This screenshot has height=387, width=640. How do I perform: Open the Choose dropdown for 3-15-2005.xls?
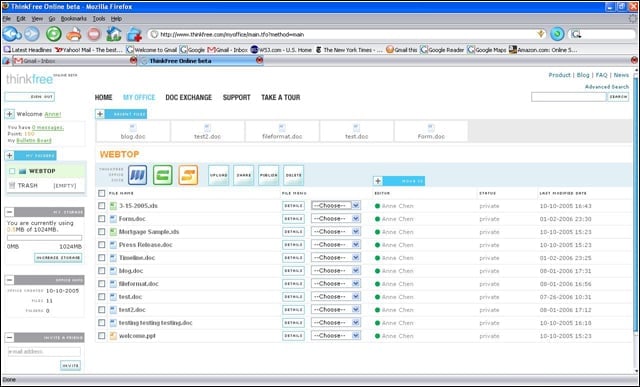pyautogui.click(x=336, y=206)
